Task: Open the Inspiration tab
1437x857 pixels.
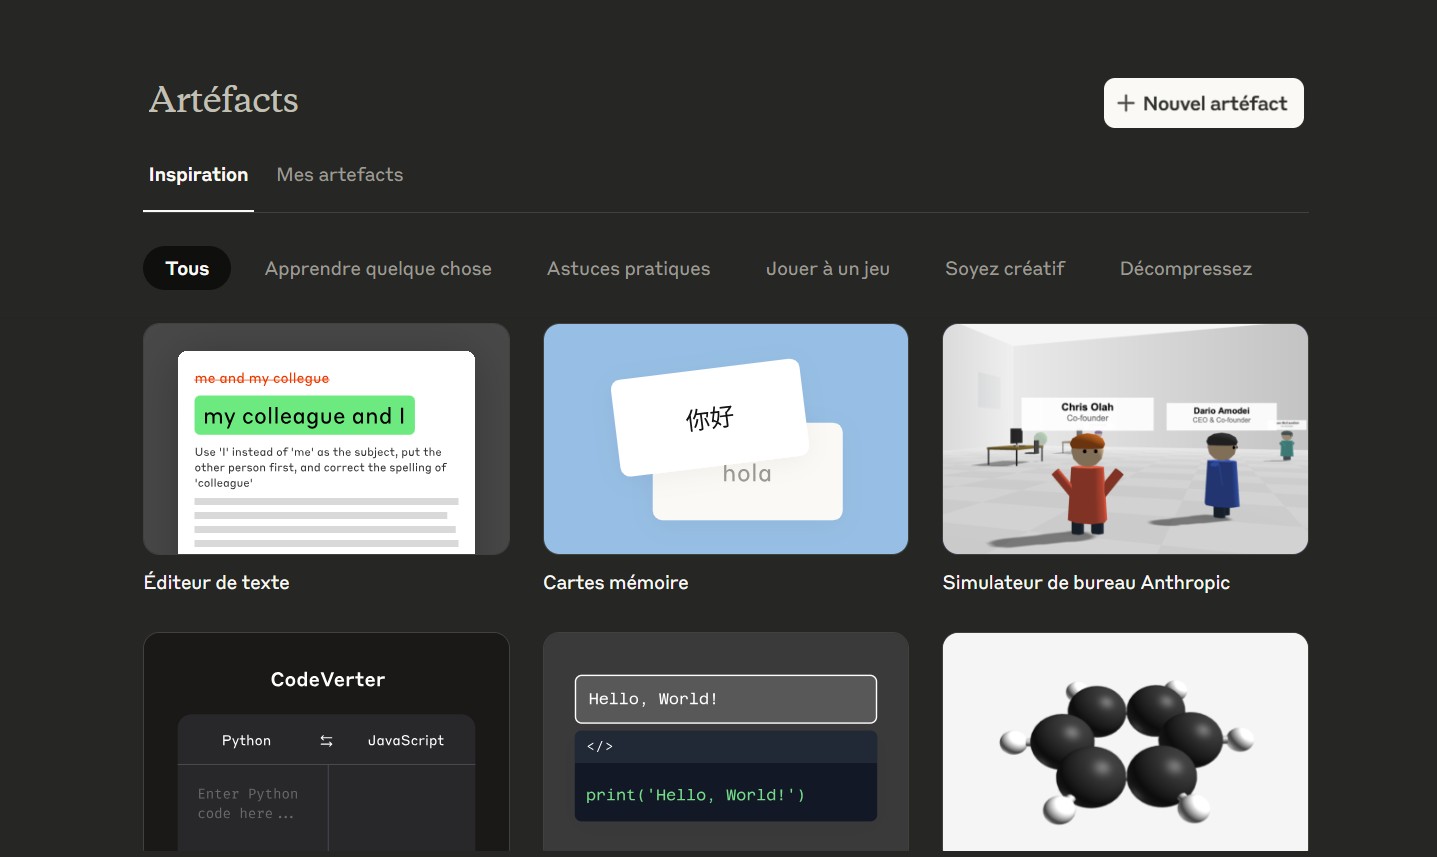Action: tap(198, 175)
